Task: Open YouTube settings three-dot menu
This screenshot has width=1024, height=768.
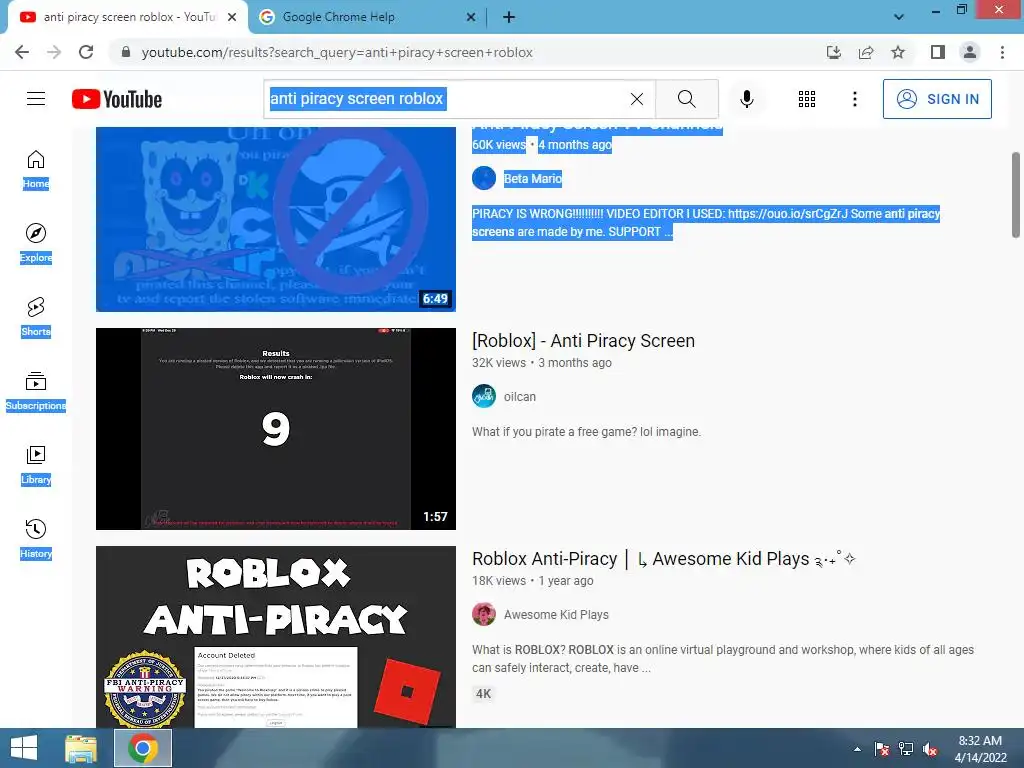Action: (x=854, y=99)
